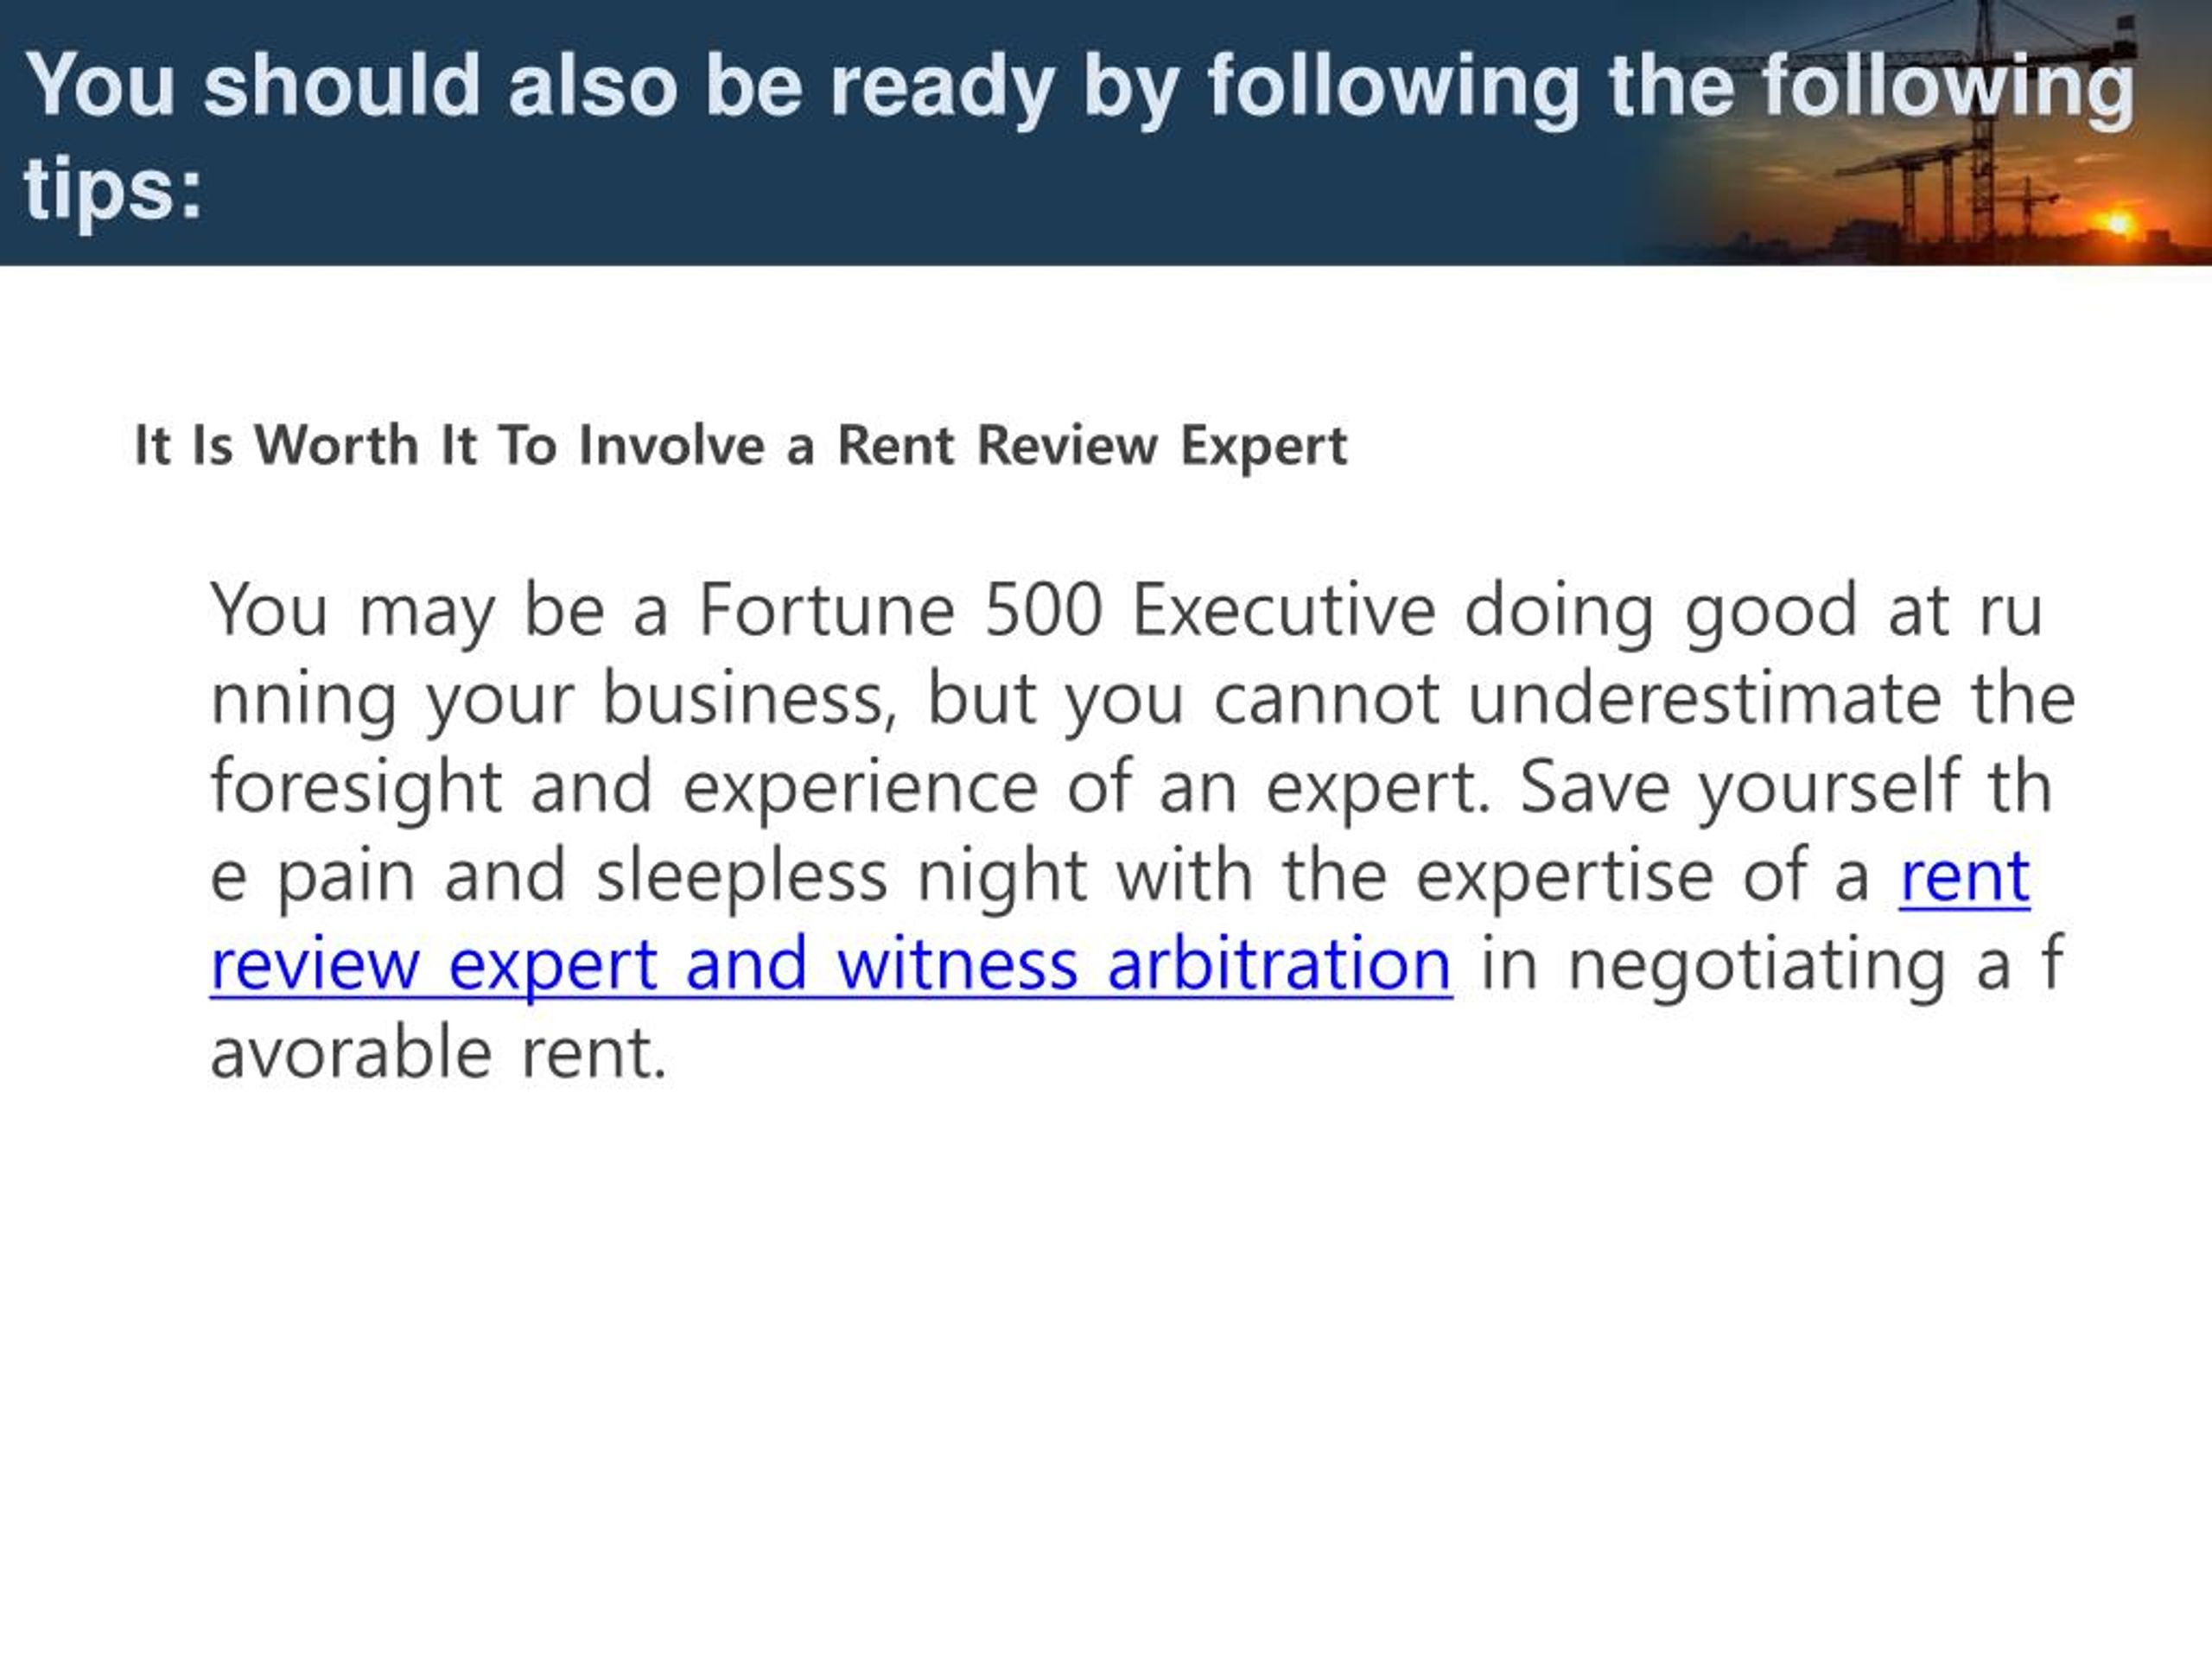Click the words "in negotiating a"
2212x1659 pixels.
click(1746, 966)
